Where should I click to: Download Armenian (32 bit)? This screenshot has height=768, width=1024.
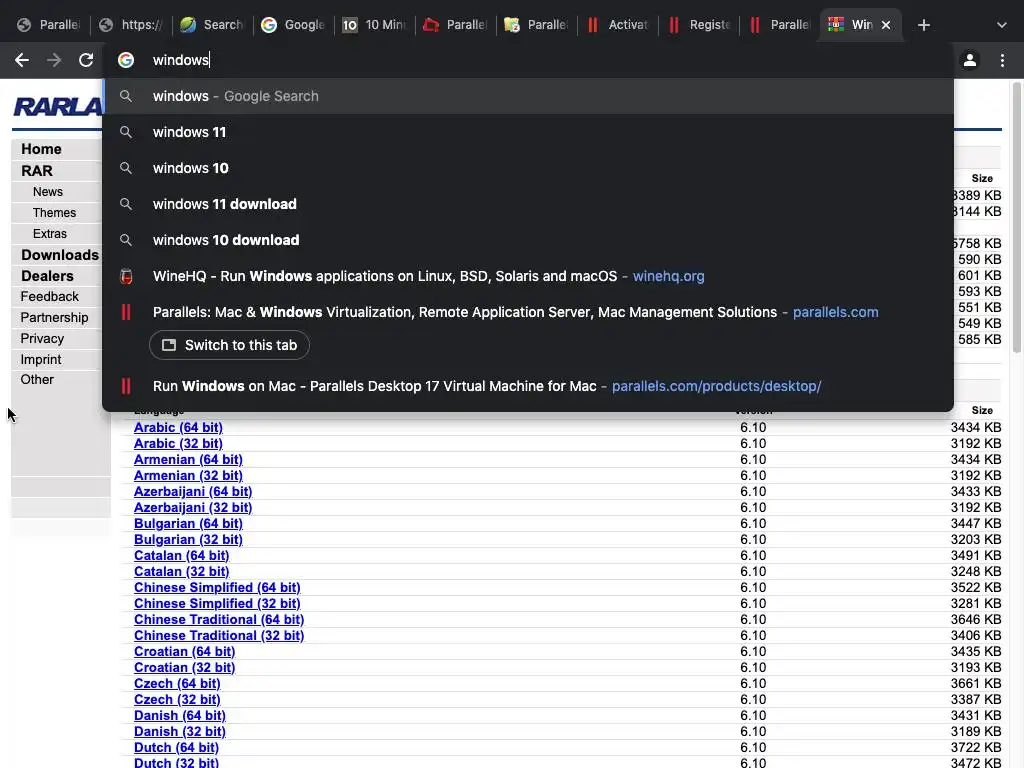click(x=188, y=475)
